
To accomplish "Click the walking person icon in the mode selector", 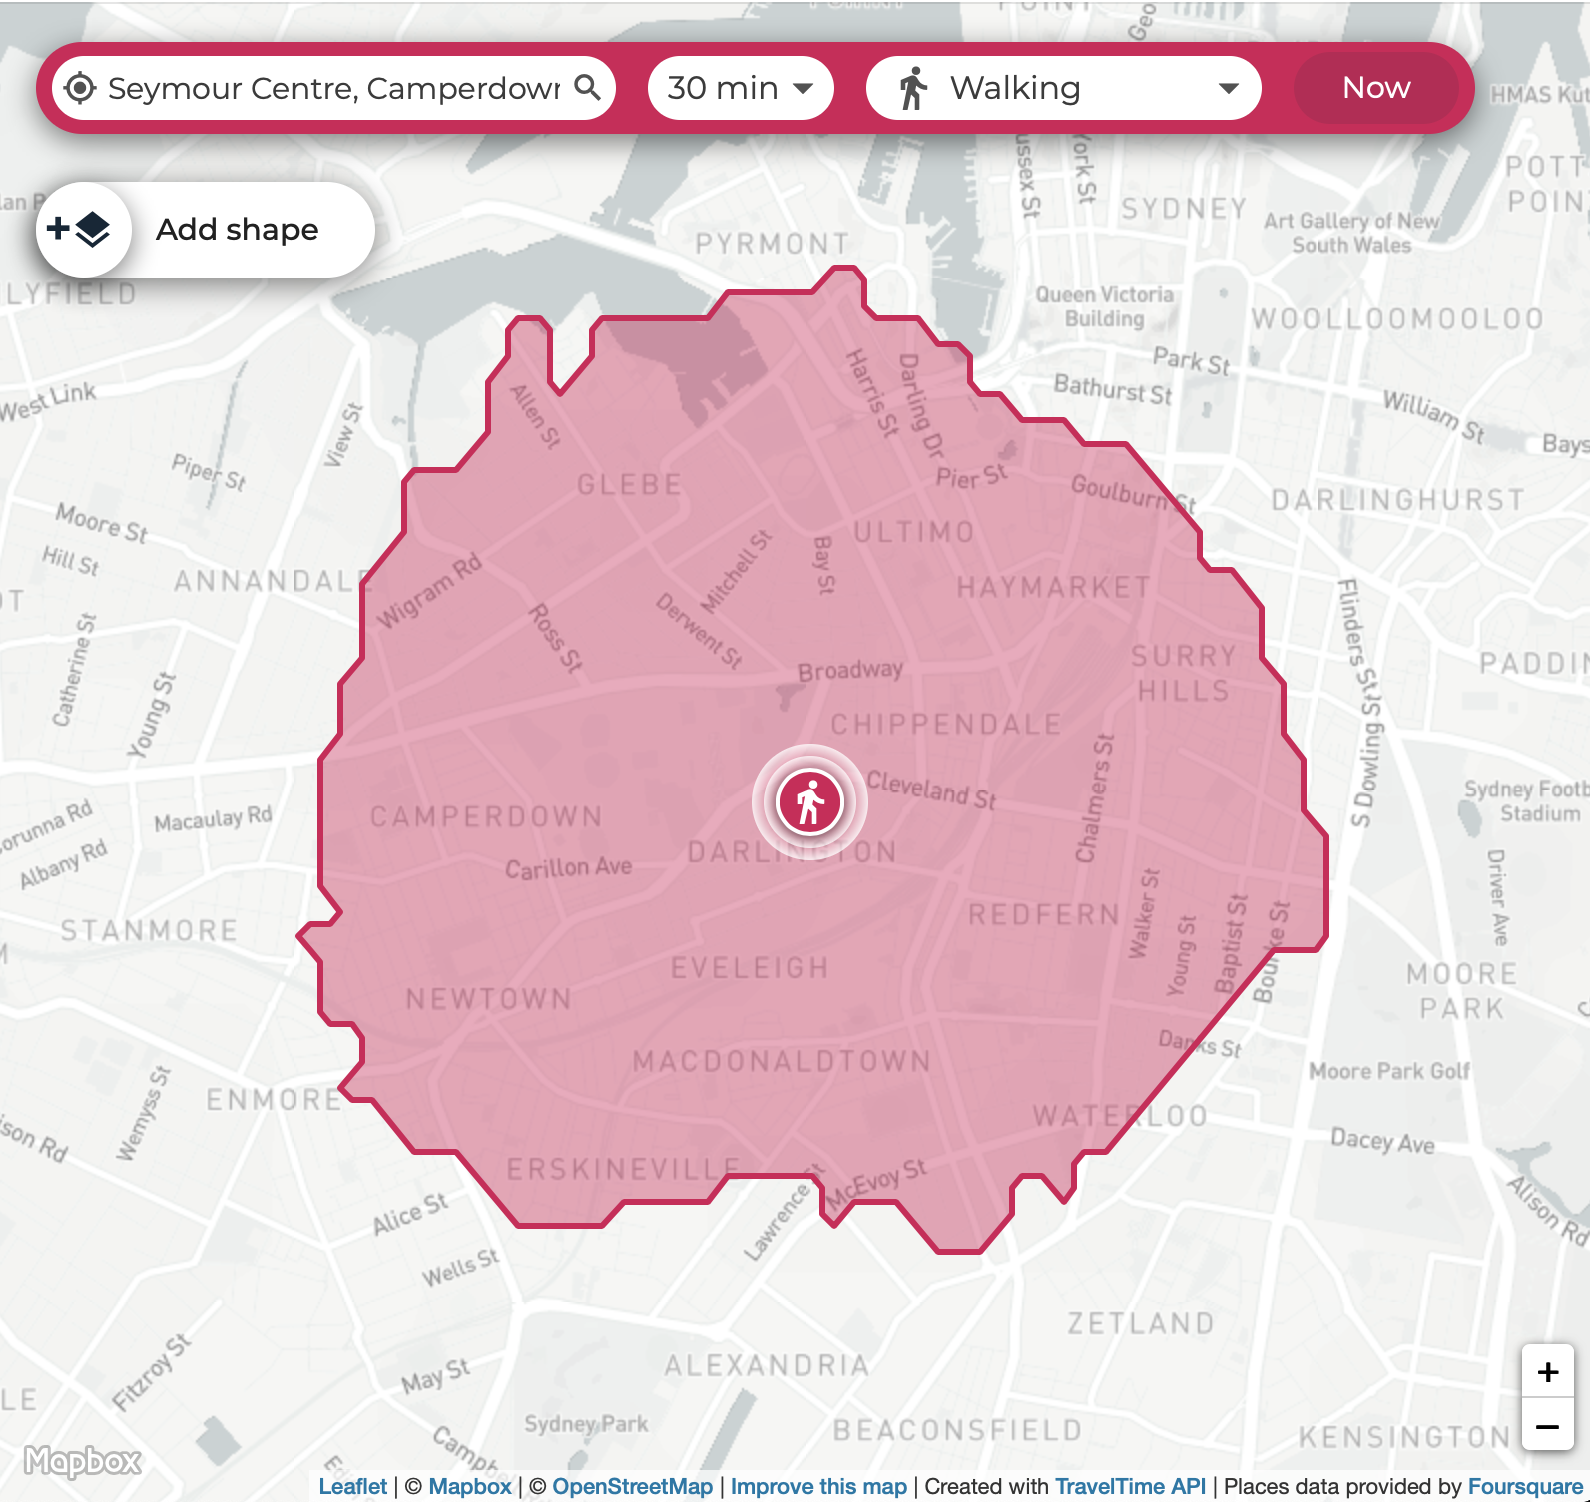I will [x=912, y=89].
